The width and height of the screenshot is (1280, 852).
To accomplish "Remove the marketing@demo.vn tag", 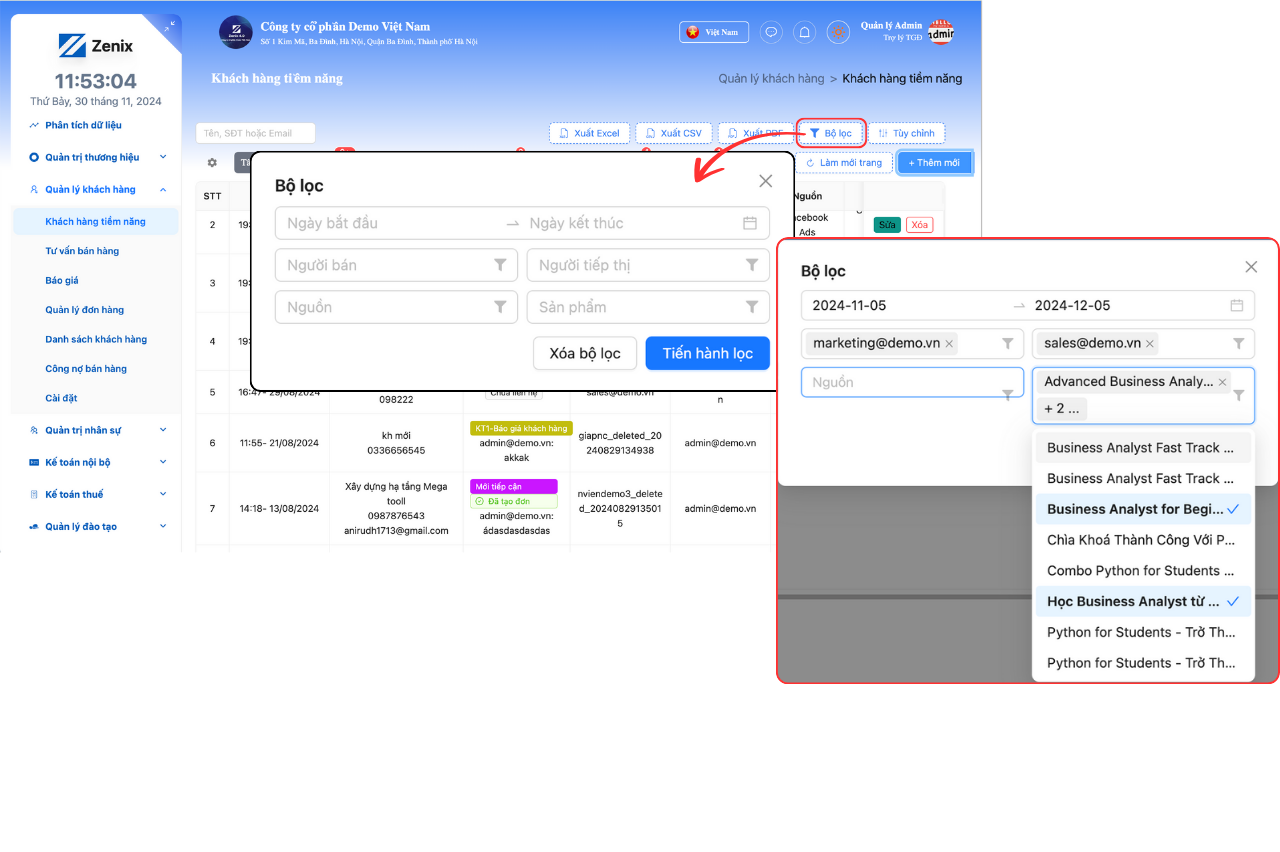I will click(949, 344).
